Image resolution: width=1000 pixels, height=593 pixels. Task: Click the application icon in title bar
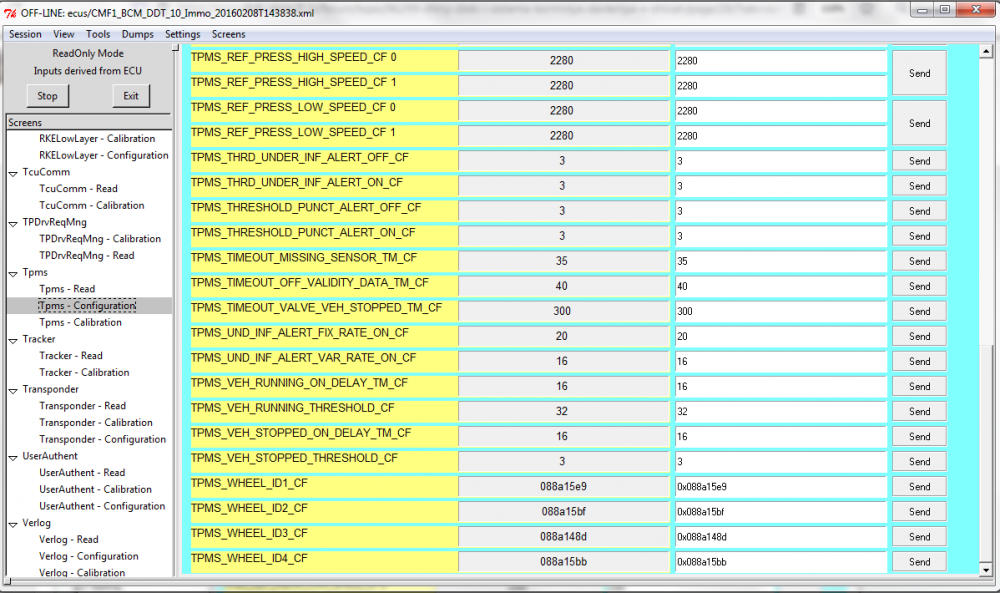(10, 13)
